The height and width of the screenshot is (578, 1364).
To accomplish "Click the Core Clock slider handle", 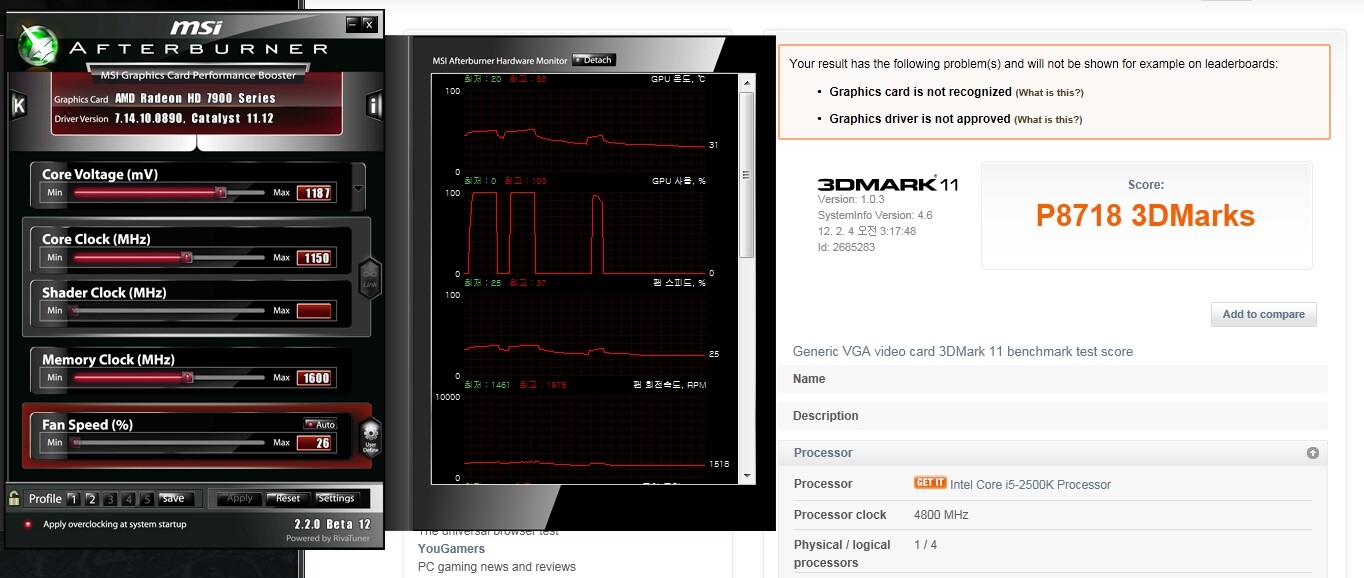I will pos(186,257).
